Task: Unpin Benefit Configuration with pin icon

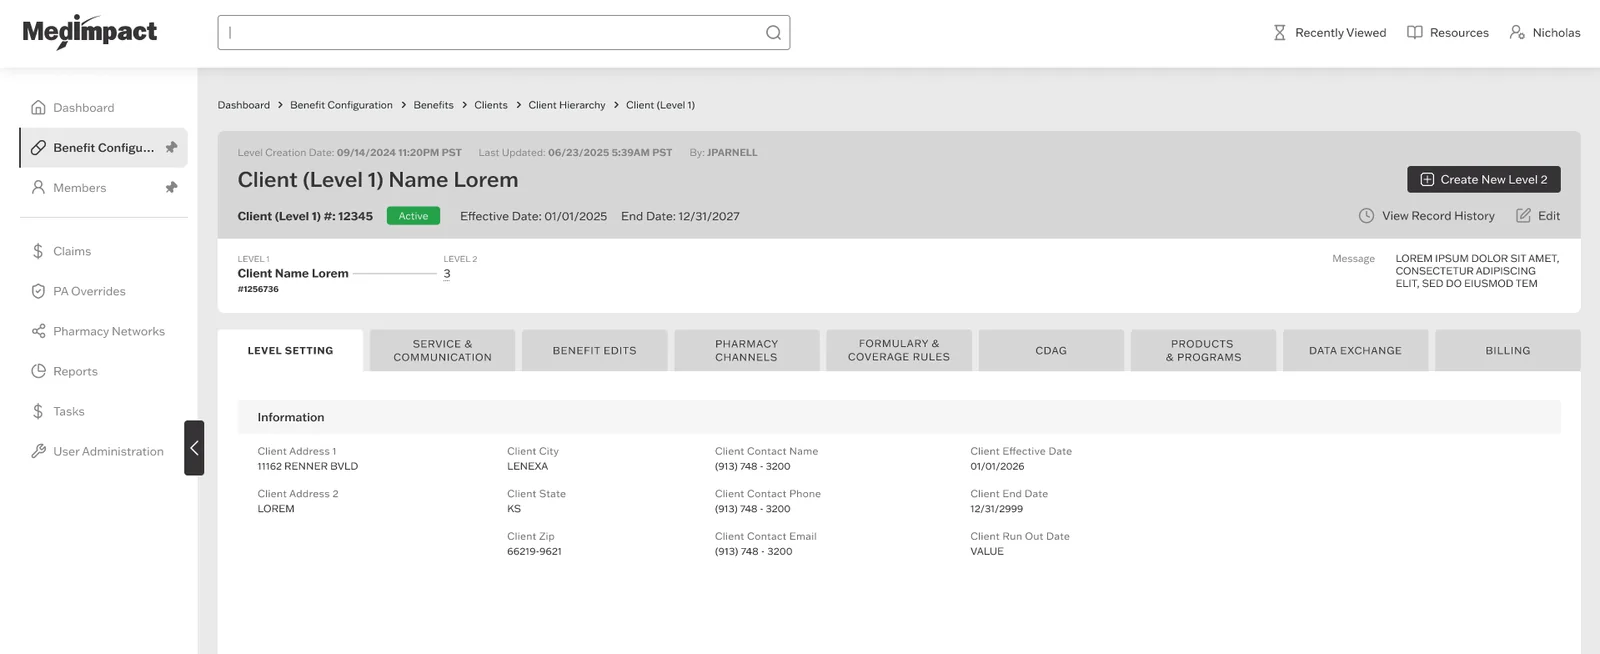Action: [x=171, y=147]
